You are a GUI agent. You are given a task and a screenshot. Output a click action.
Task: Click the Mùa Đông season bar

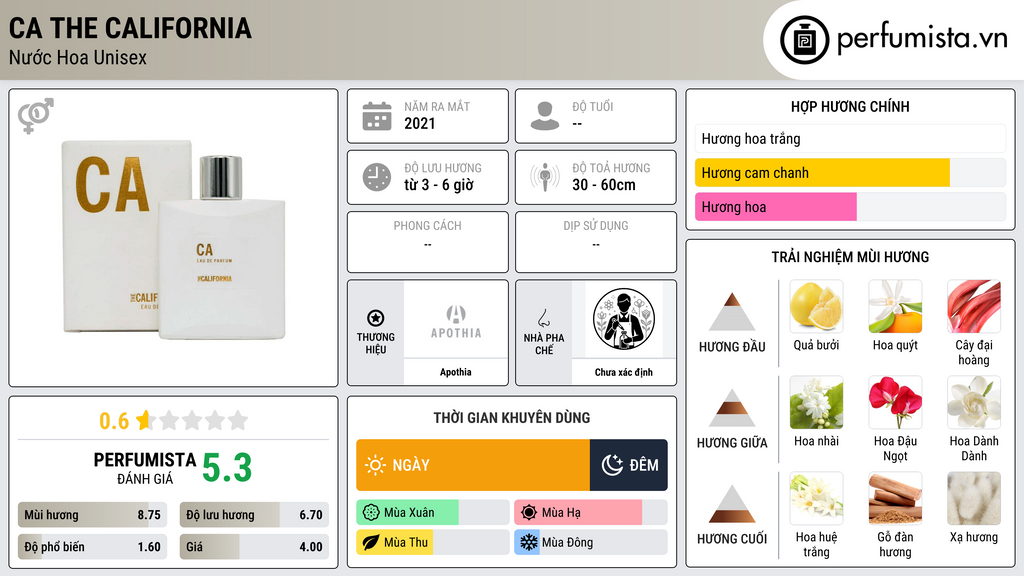(x=590, y=542)
